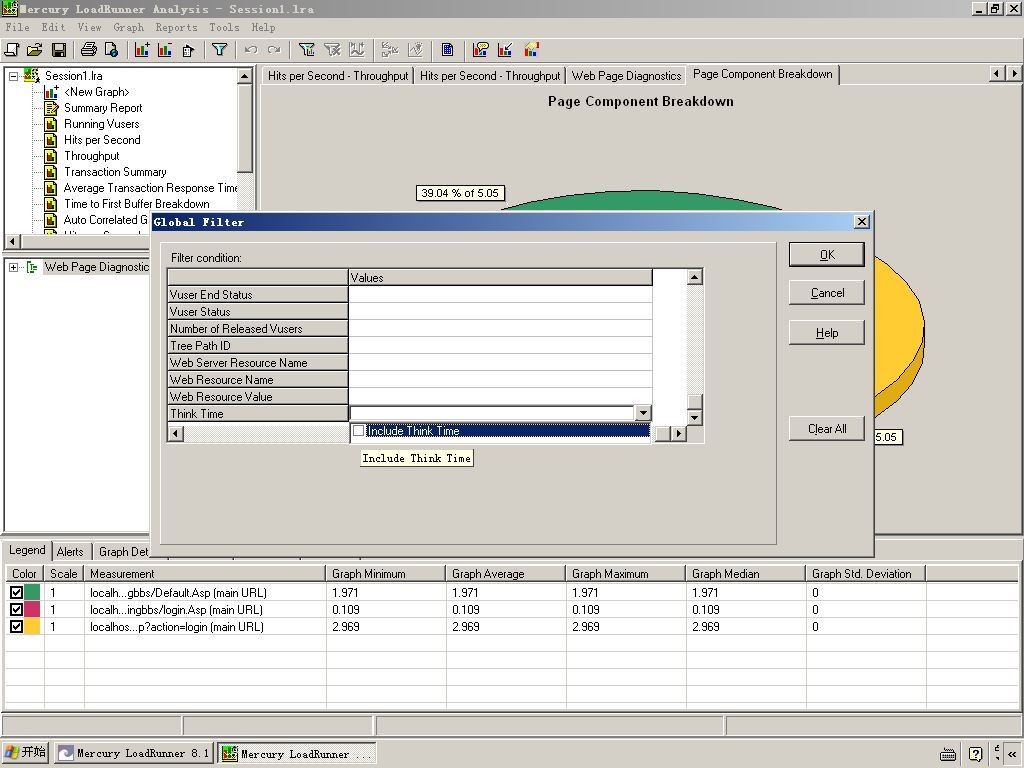Click the View Raw Data icon
Viewport: 1024px width, 768px height.
click(447, 50)
